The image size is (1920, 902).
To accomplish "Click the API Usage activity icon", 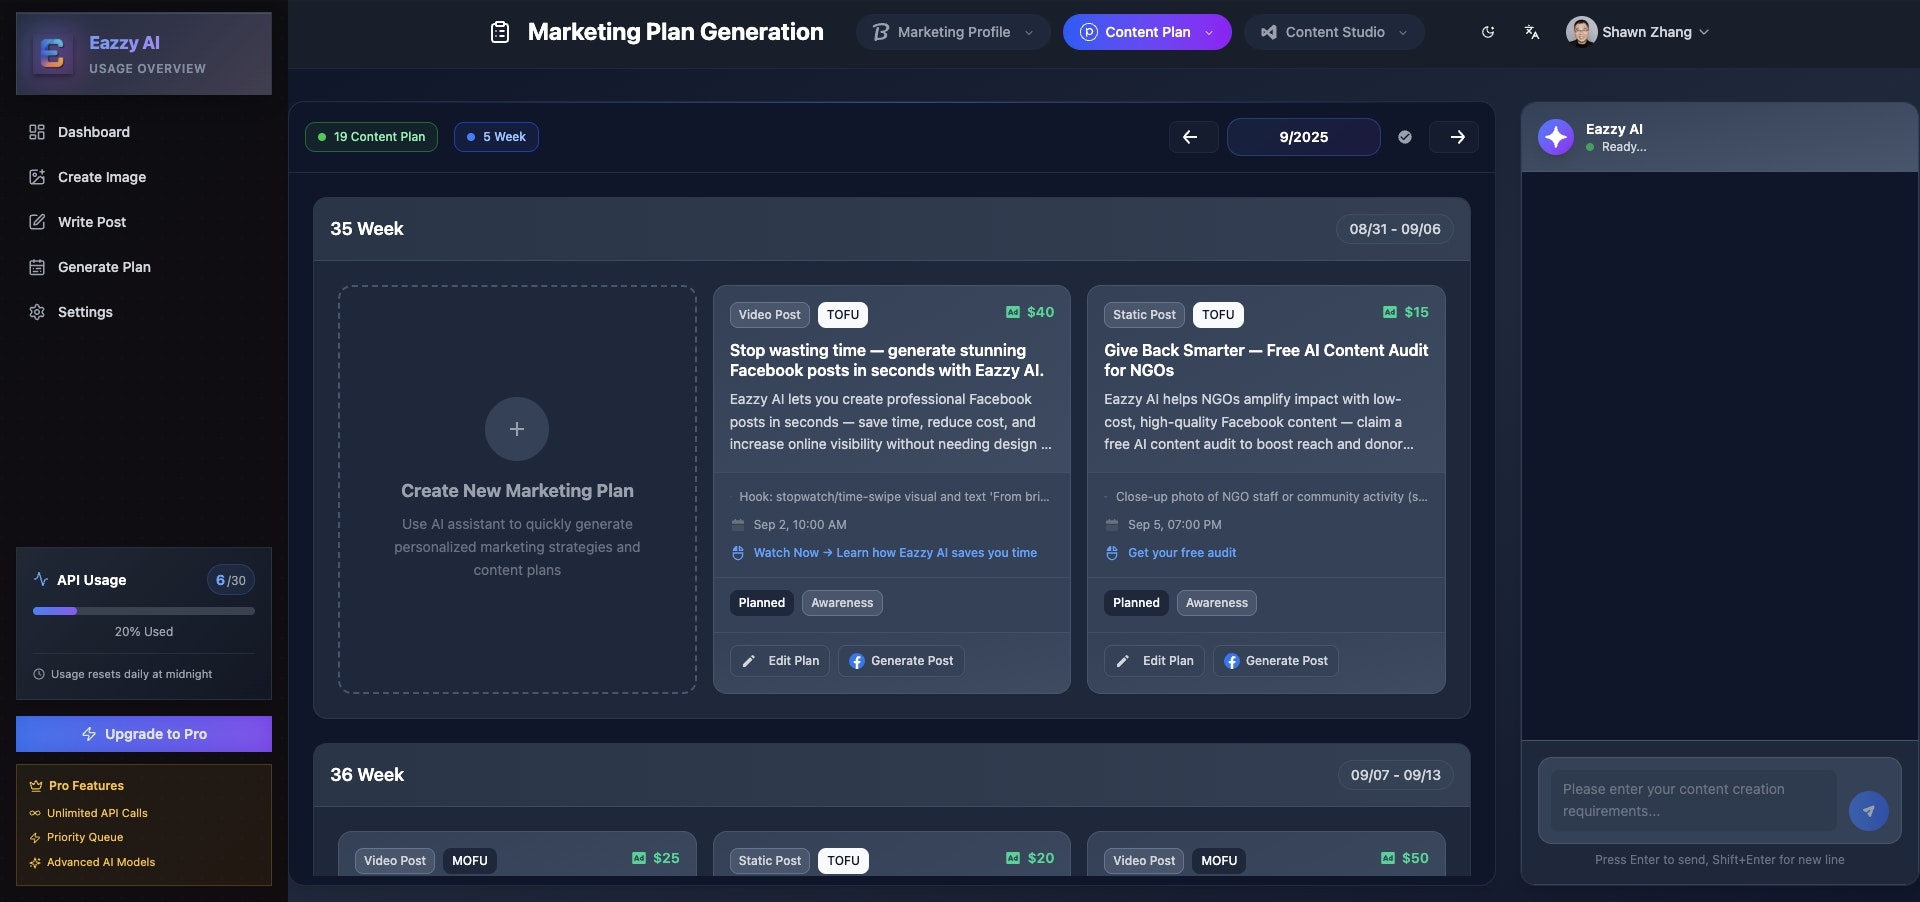I will tap(41, 579).
